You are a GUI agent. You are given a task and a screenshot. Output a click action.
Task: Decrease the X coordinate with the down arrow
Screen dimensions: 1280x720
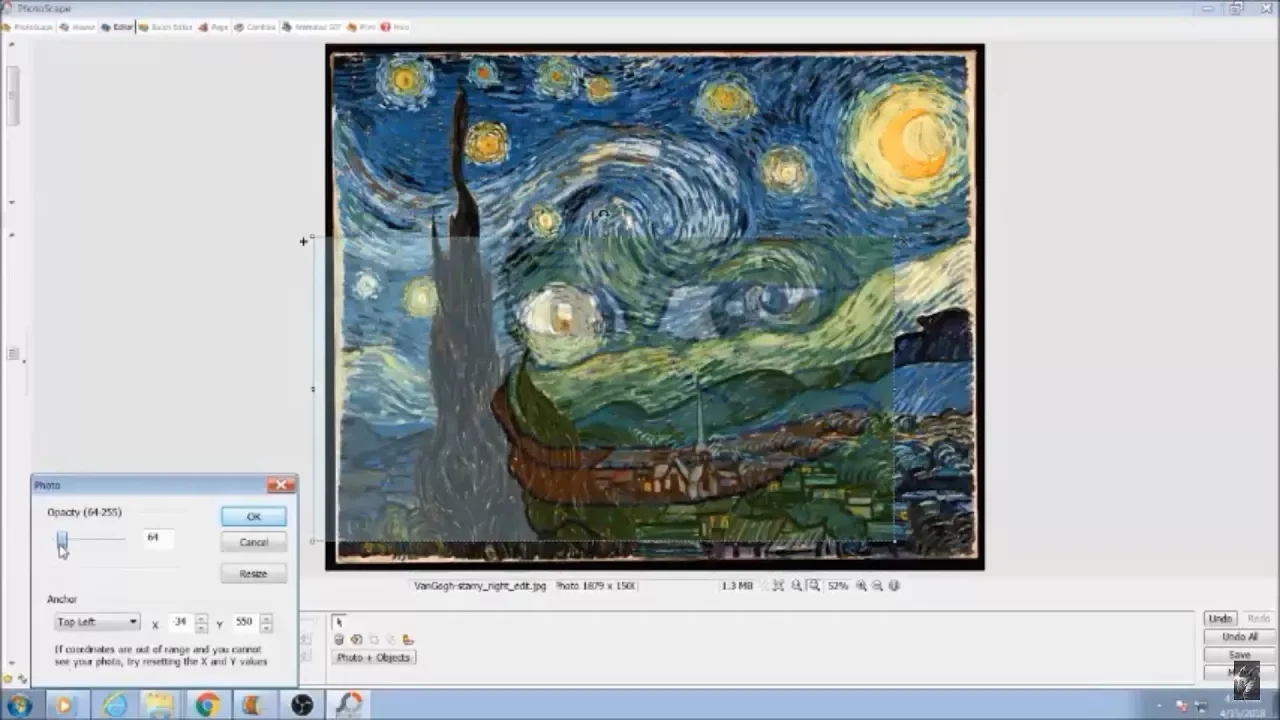click(202, 627)
